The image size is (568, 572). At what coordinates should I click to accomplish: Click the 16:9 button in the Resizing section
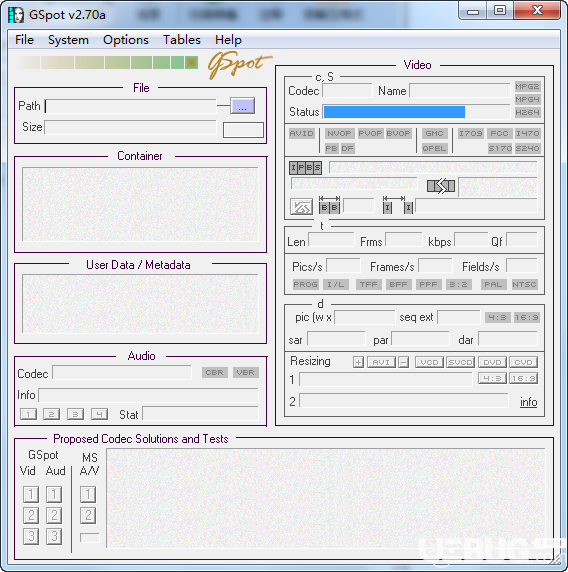click(523, 379)
